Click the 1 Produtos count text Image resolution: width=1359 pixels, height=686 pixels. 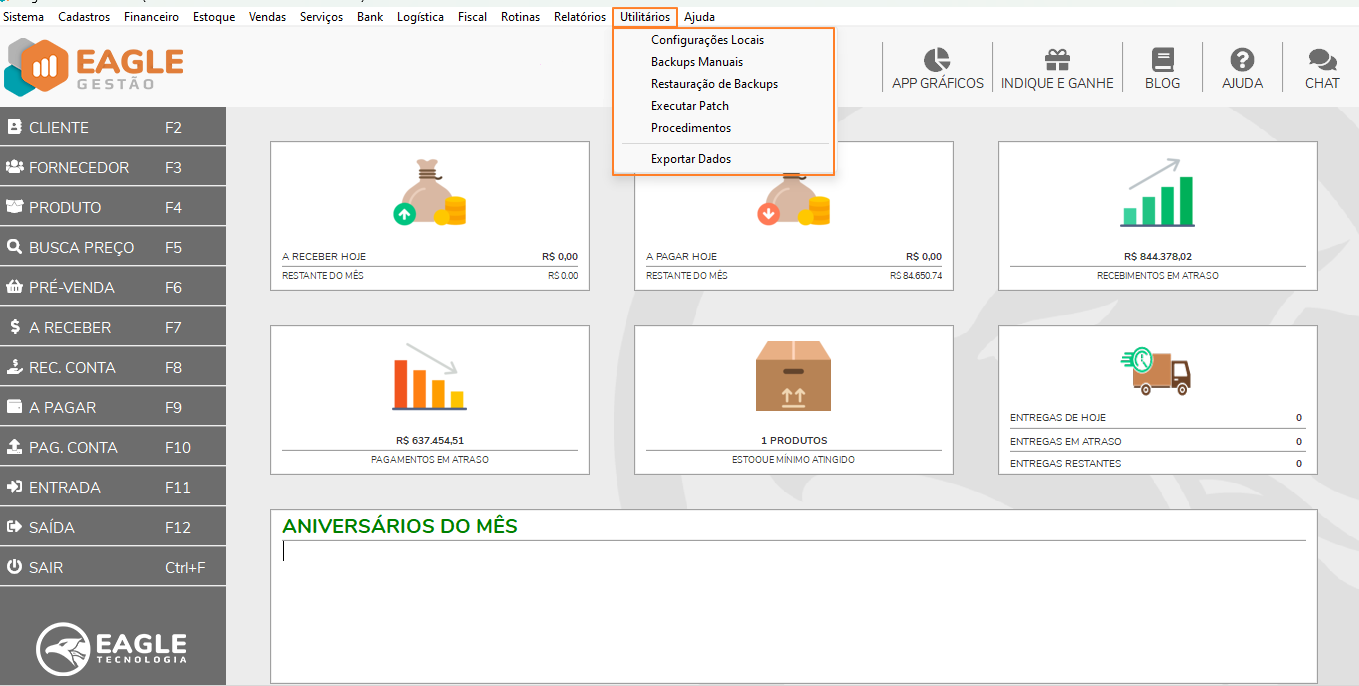click(x=793, y=440)
